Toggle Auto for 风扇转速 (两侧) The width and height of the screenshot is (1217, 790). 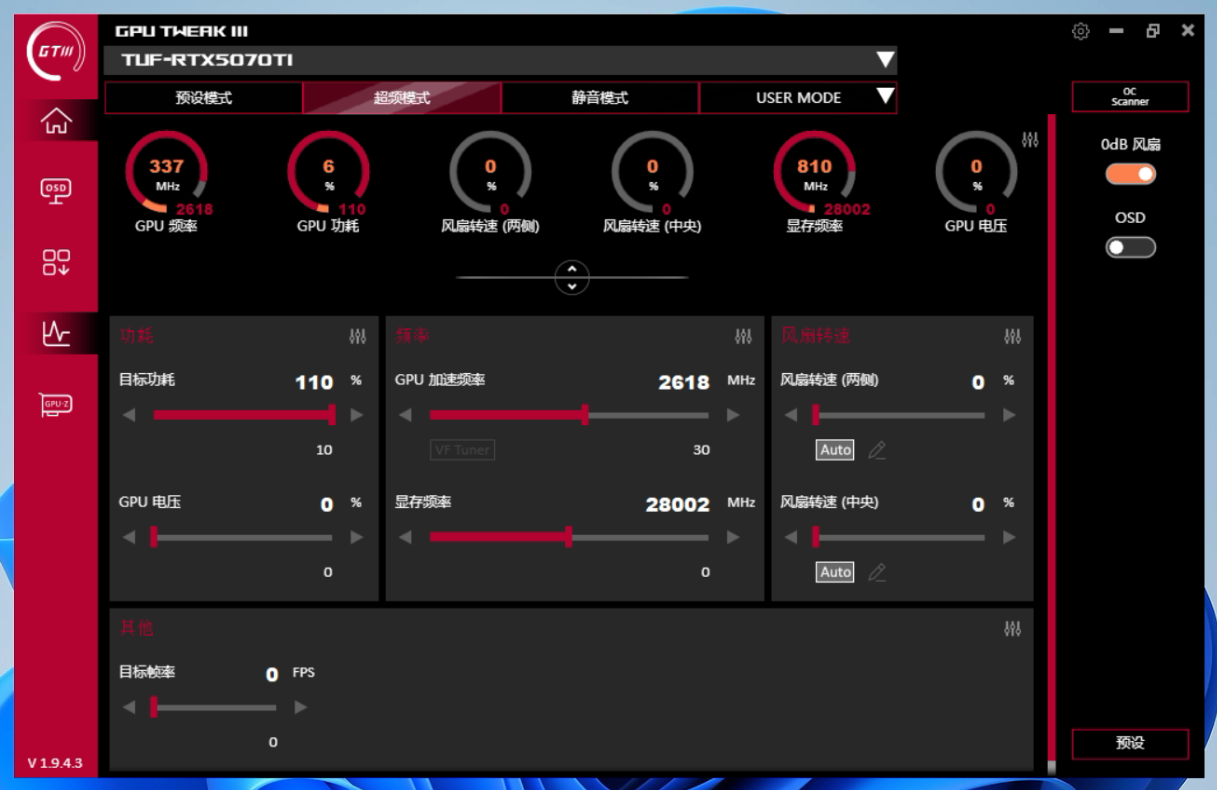coord(835,450)
